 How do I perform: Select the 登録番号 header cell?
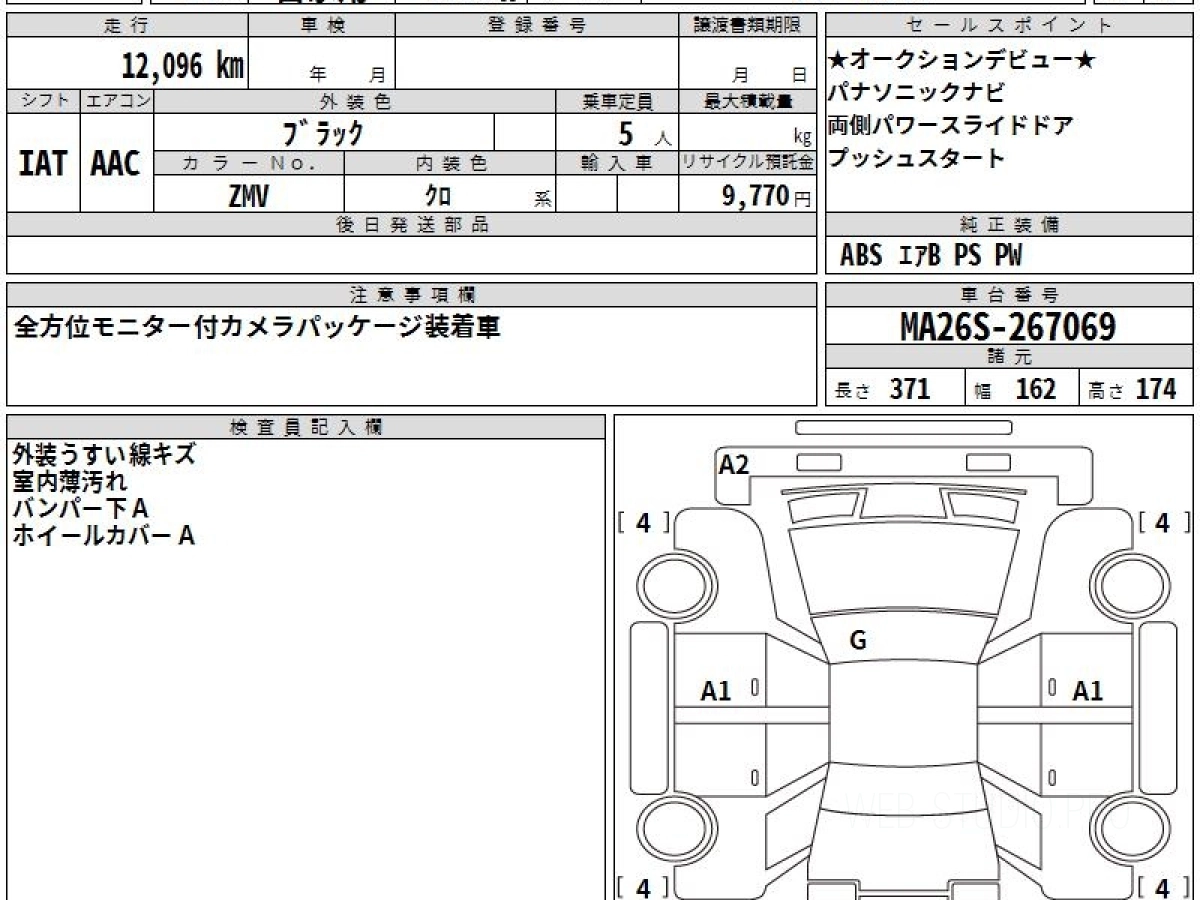coord(537,26)
